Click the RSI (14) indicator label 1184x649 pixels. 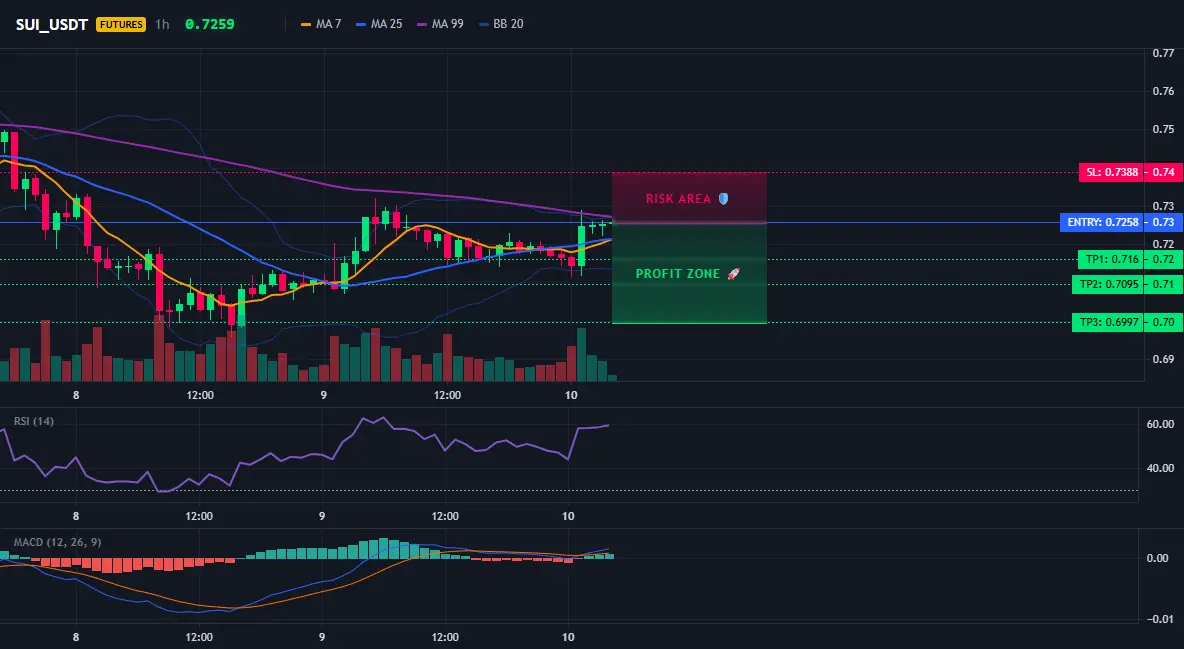pyautogui.click(x=34, y=421)
